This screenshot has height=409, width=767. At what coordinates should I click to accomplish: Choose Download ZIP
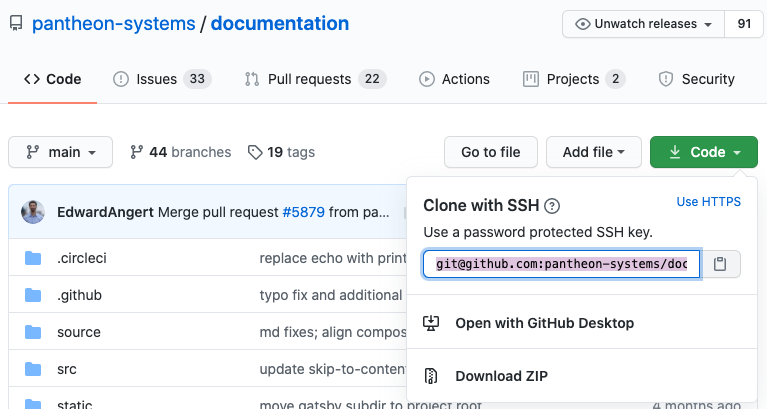coord(582,376)
